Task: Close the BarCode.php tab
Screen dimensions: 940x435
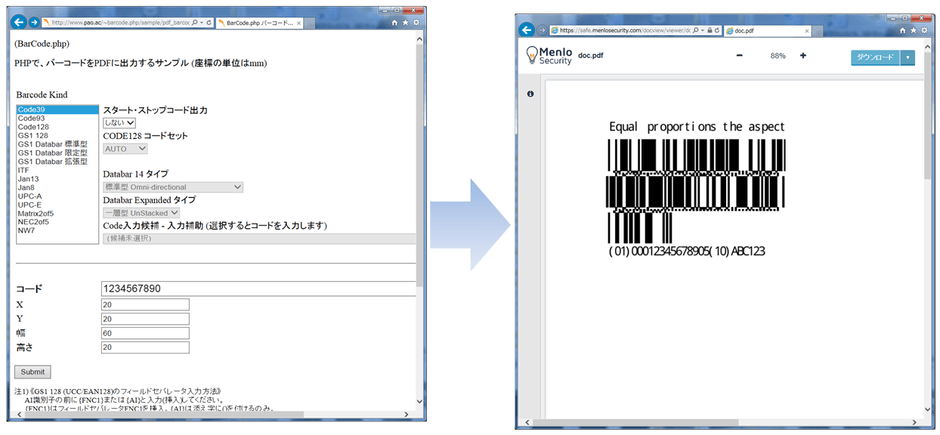Action: pyautogui.click(x=299, y=23)
